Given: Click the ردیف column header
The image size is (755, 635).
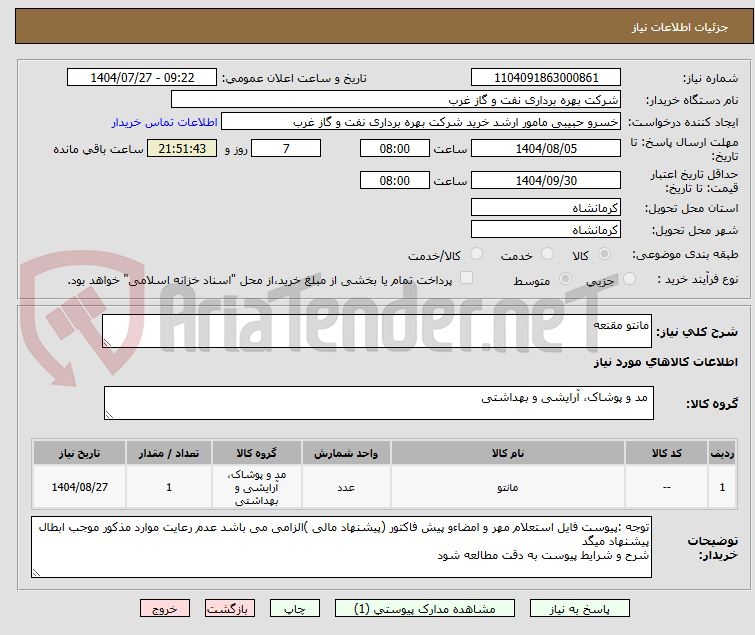Looking at the screenshot, I should pos(722,453).
